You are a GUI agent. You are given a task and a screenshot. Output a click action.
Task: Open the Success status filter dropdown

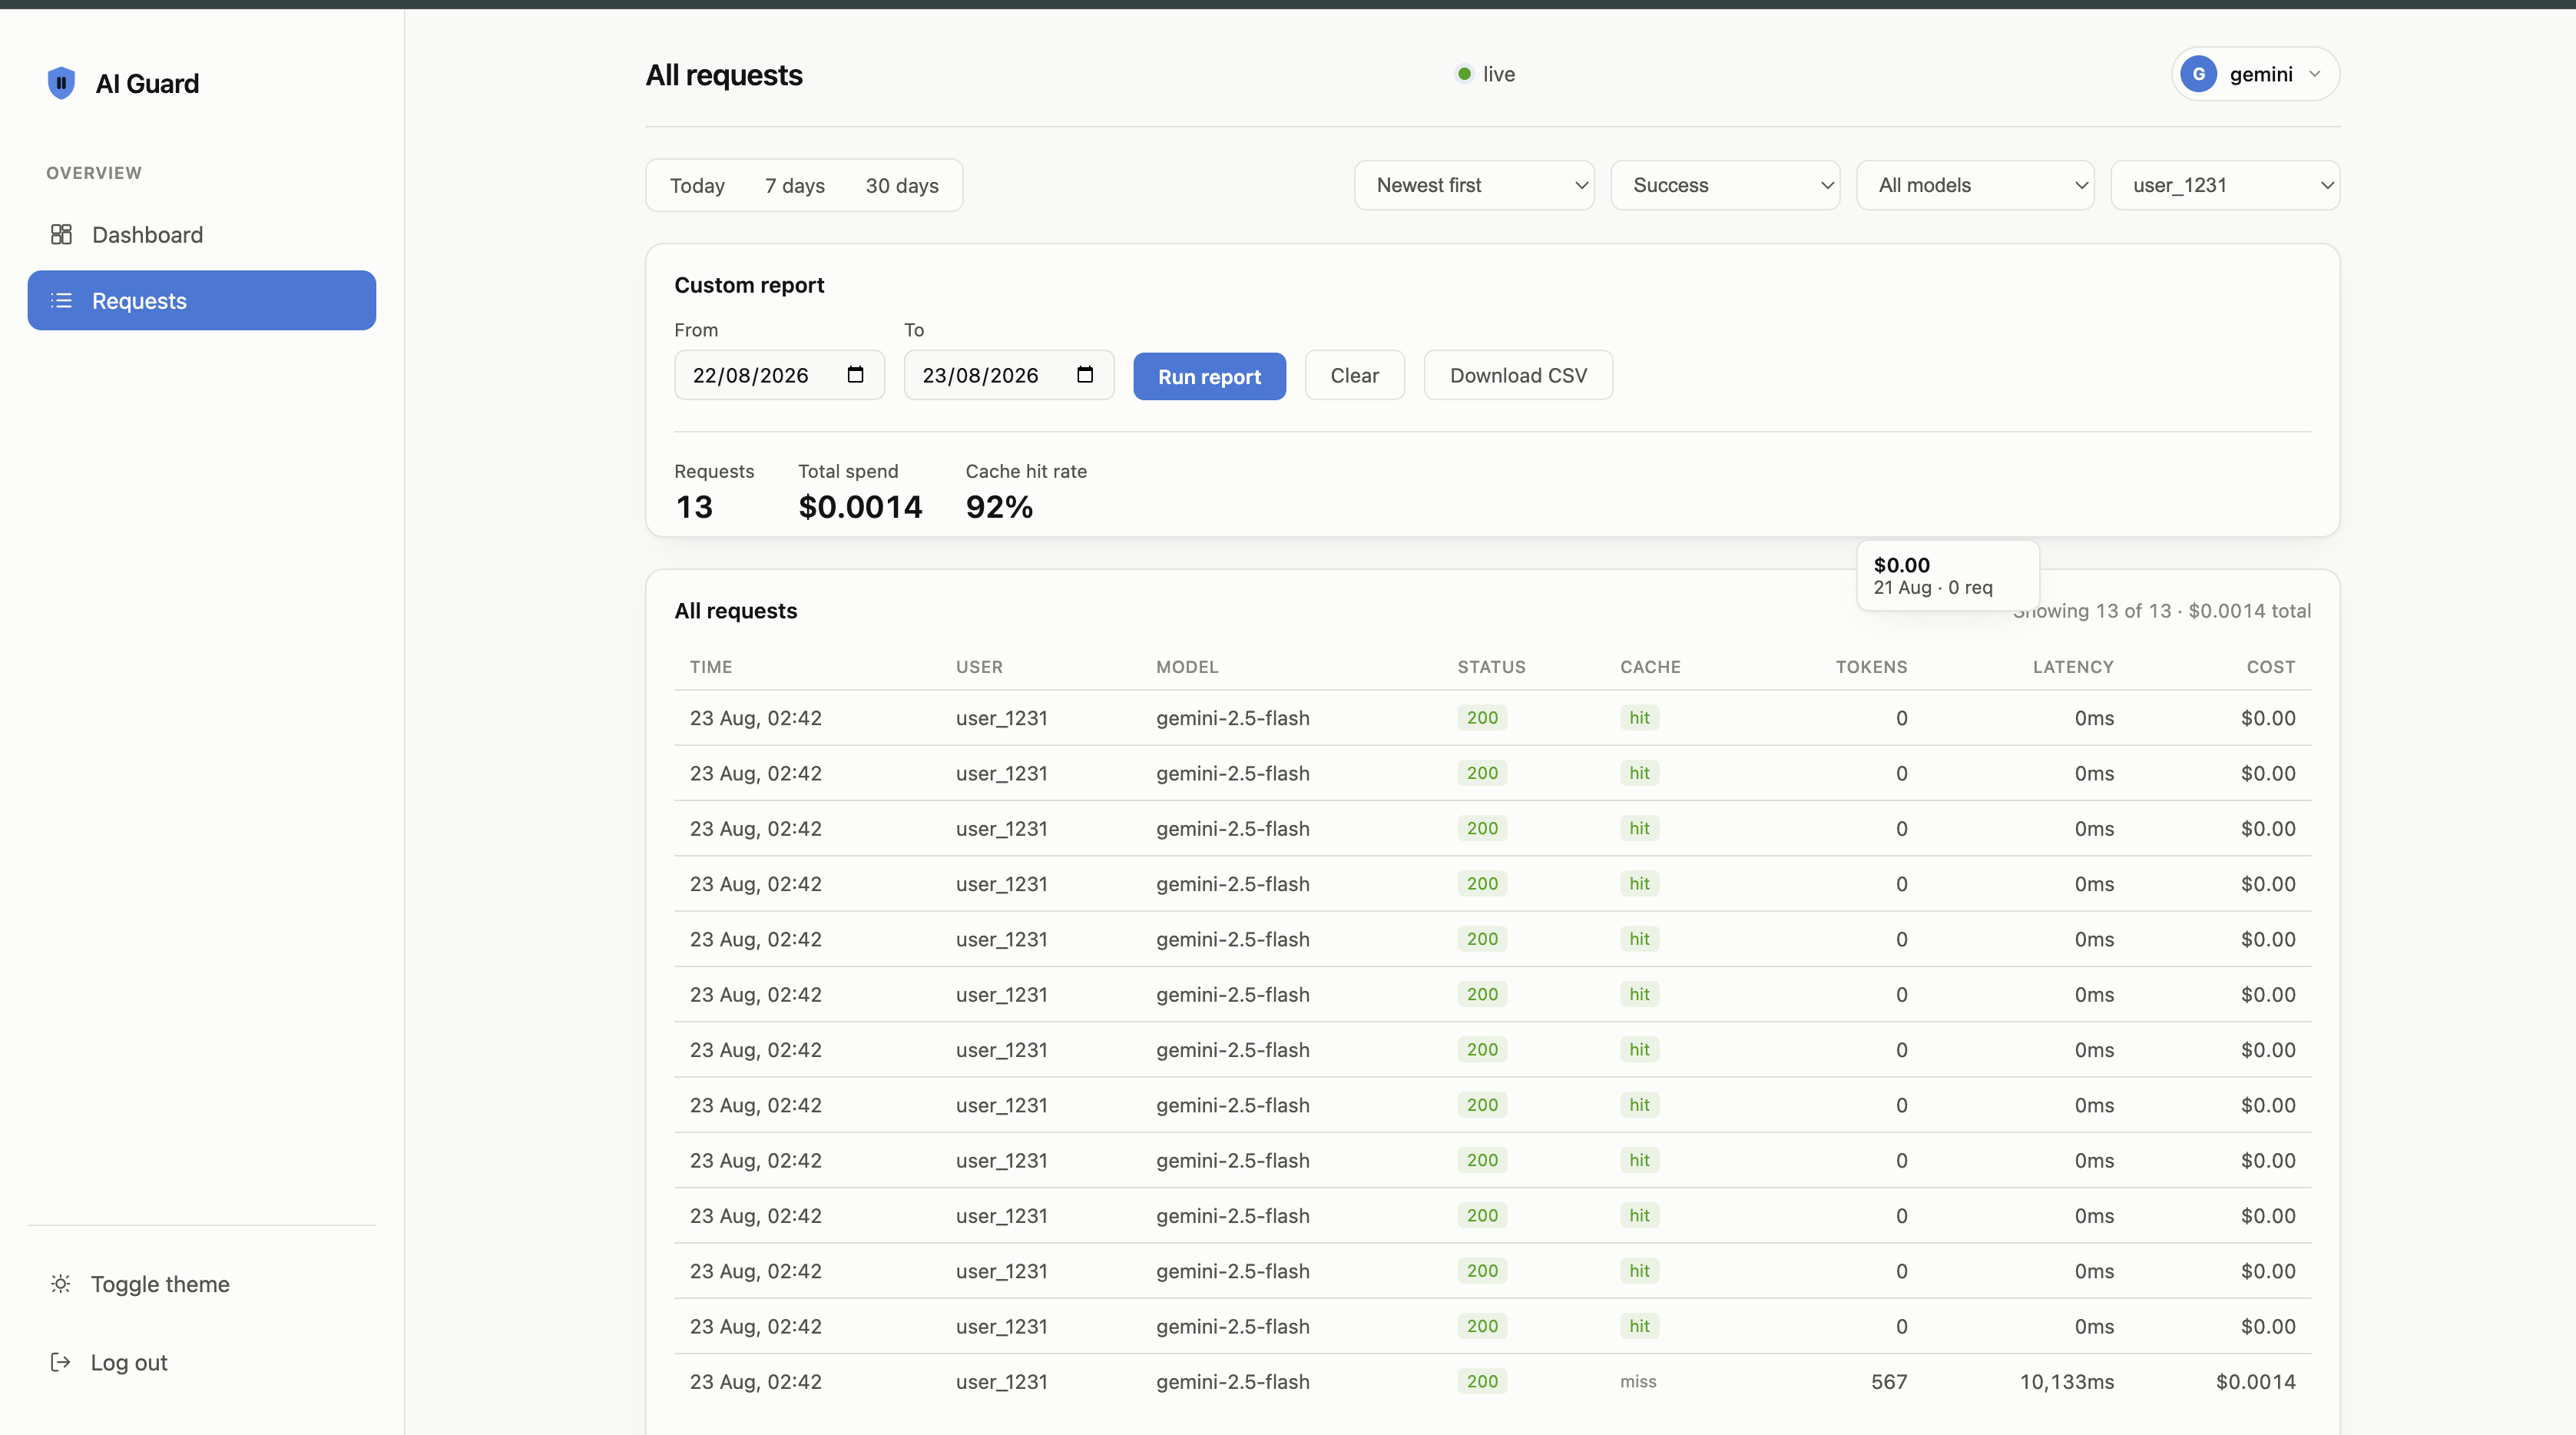tap(1725, 185)
